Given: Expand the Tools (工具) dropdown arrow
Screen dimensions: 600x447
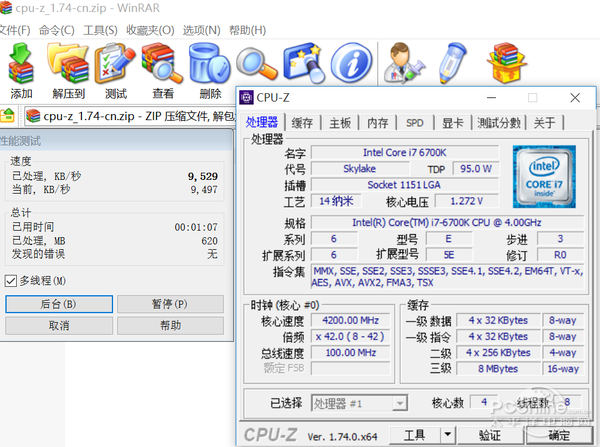Looking at the screenshot, I should (x=447, y=435).
